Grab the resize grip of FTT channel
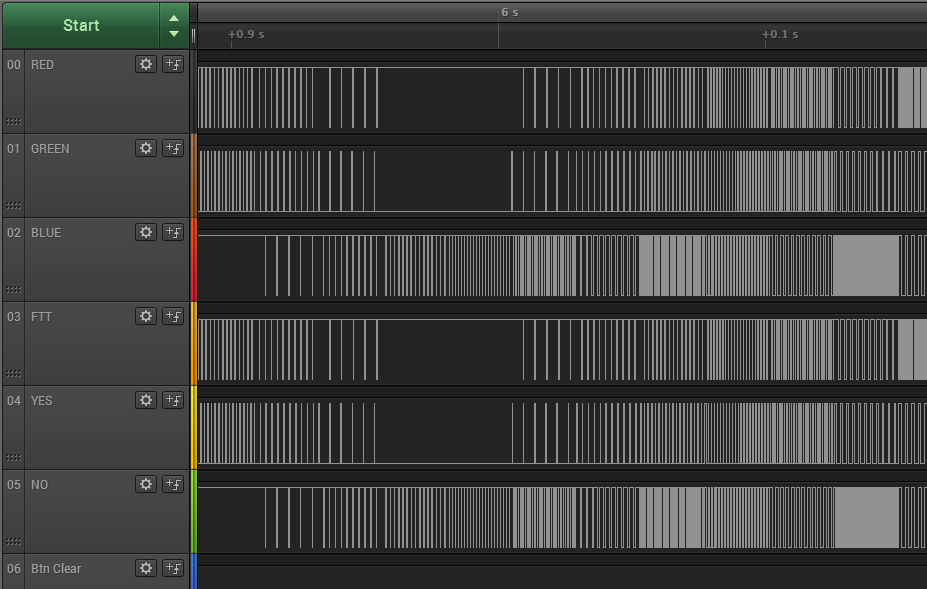Screen dimensions: 927x589 pyautogui.click(x=14, y=374)
